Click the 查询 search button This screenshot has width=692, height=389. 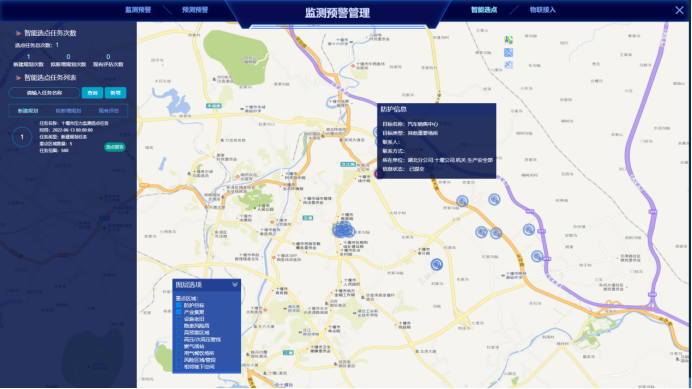click(x=92, y=93)
